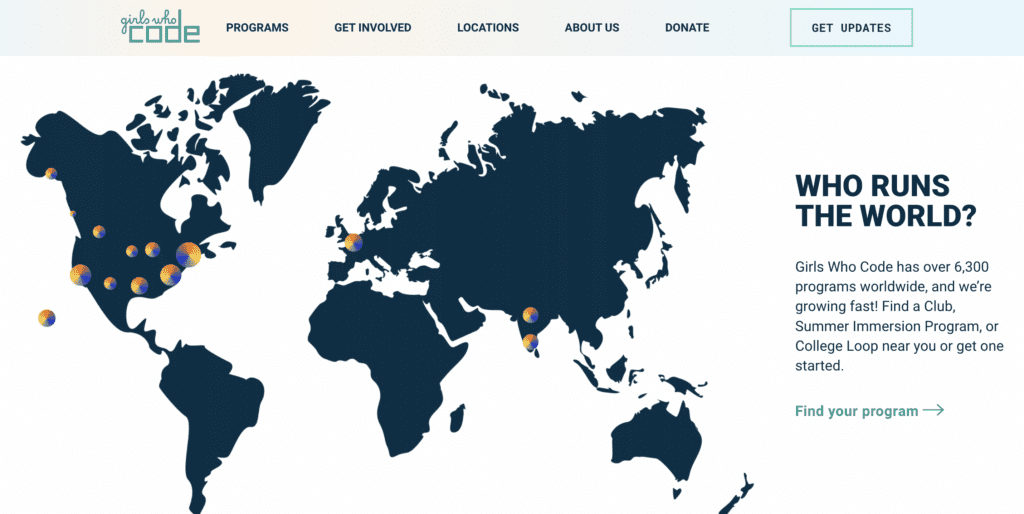The image size is (1024, 514).
Task: Click the United Kingdom map marker
Action: [353, 241]
